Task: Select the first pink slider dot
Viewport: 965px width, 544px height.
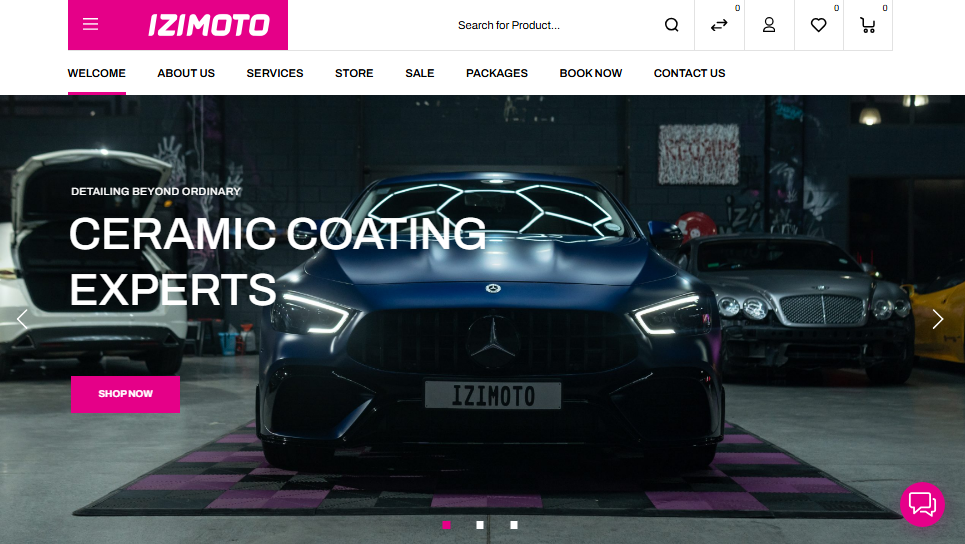Action: pos(446,525)
